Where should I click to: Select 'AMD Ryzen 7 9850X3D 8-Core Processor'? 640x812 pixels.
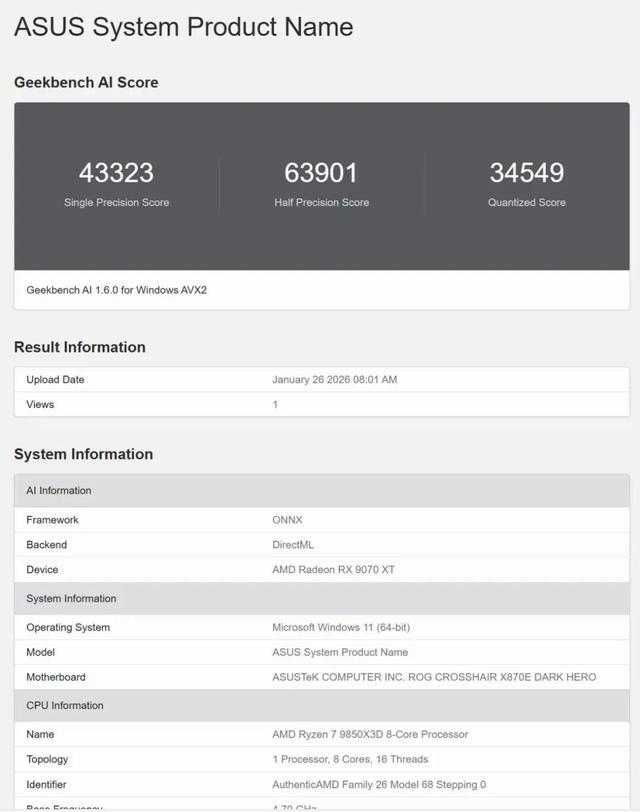click(370, 734)
